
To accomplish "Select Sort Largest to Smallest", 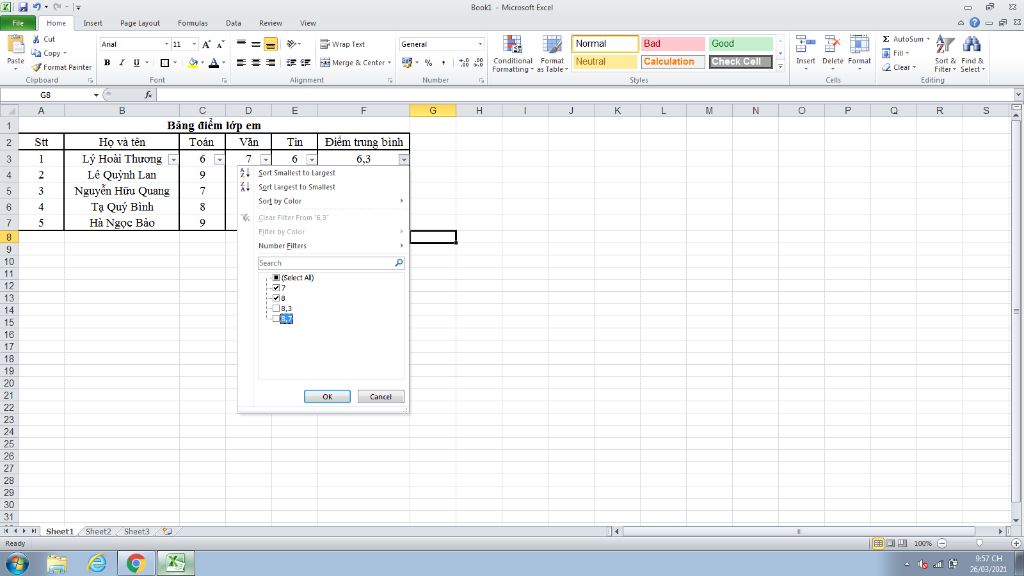I will [x=296, y=187].
